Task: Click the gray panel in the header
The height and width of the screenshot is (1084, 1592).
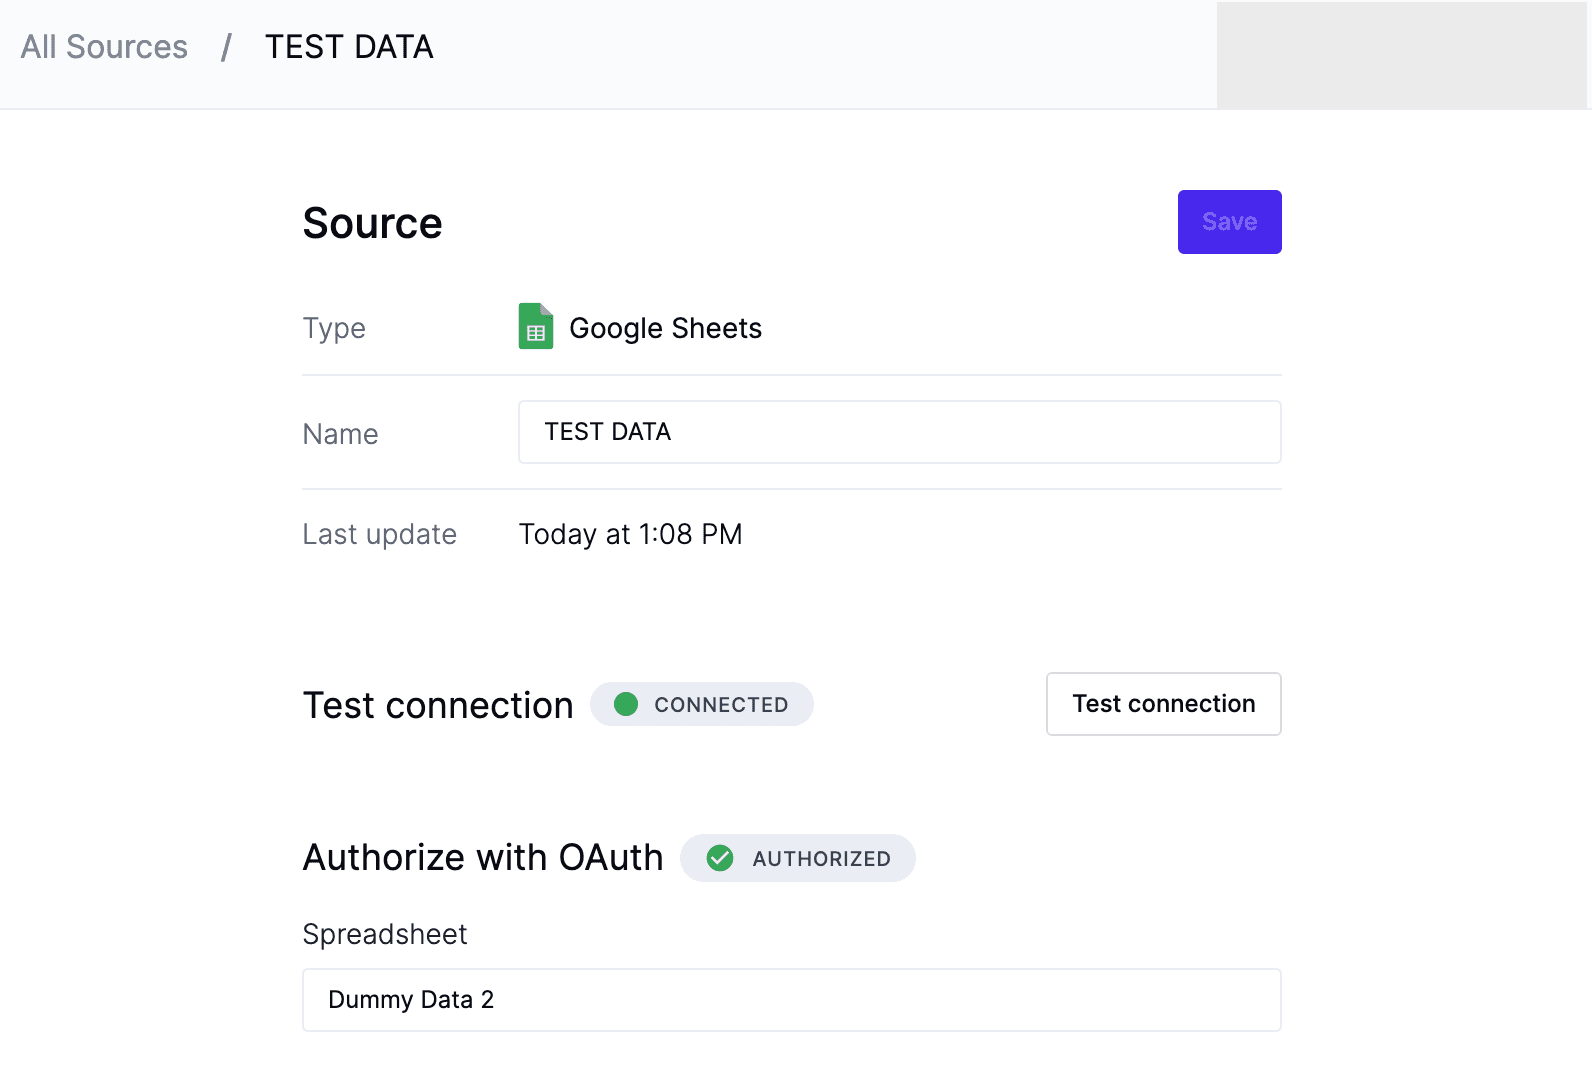Action: pos(1401,55)
